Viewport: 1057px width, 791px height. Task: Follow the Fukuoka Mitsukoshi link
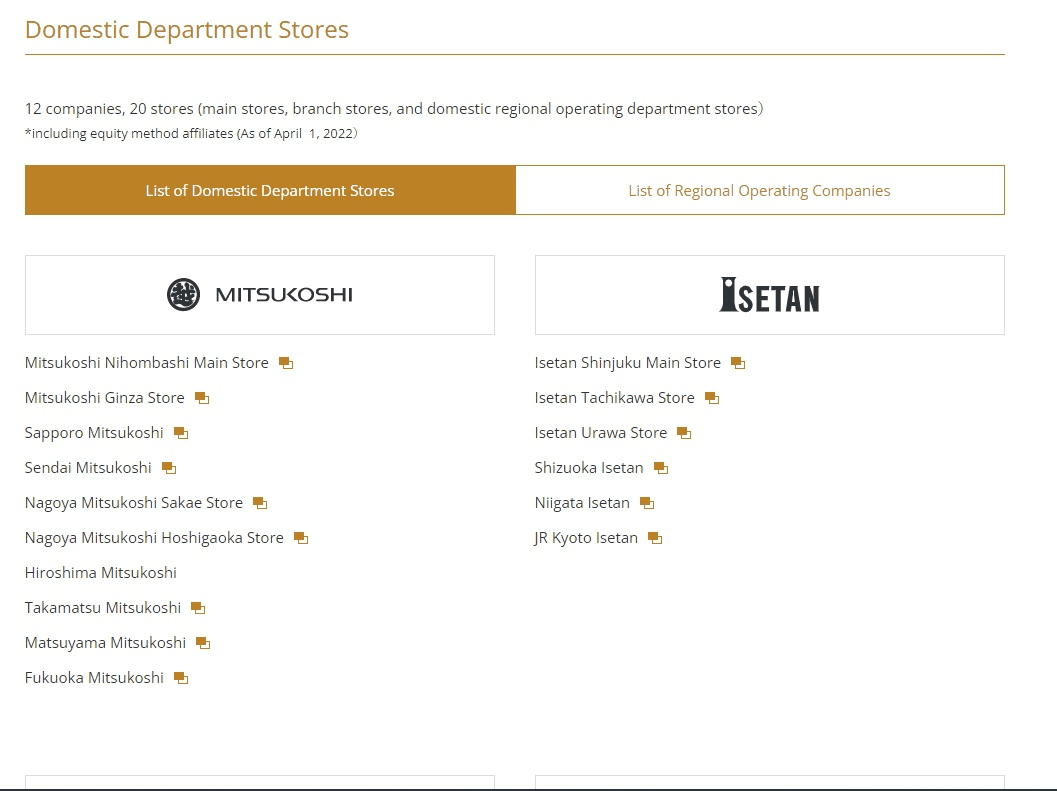tap(94, 678)
